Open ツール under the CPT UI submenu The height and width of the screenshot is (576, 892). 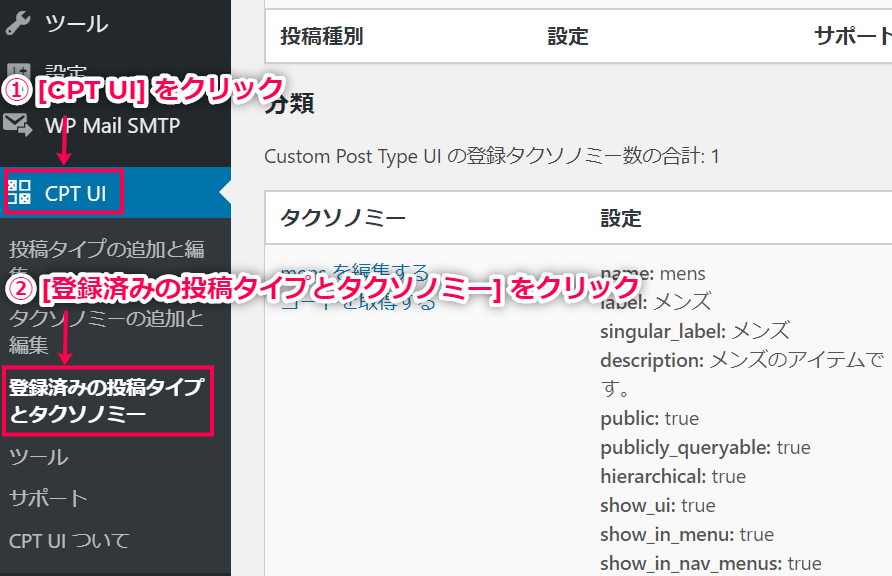[x=39, y=457]
